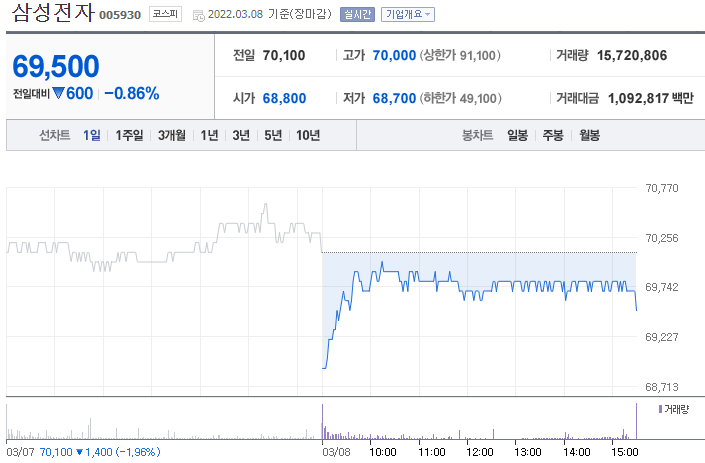Image resolution: width=705 pixels, height=463 pixels.
Task: Show the 3년 line chart
Action: [x=241, y=135]
